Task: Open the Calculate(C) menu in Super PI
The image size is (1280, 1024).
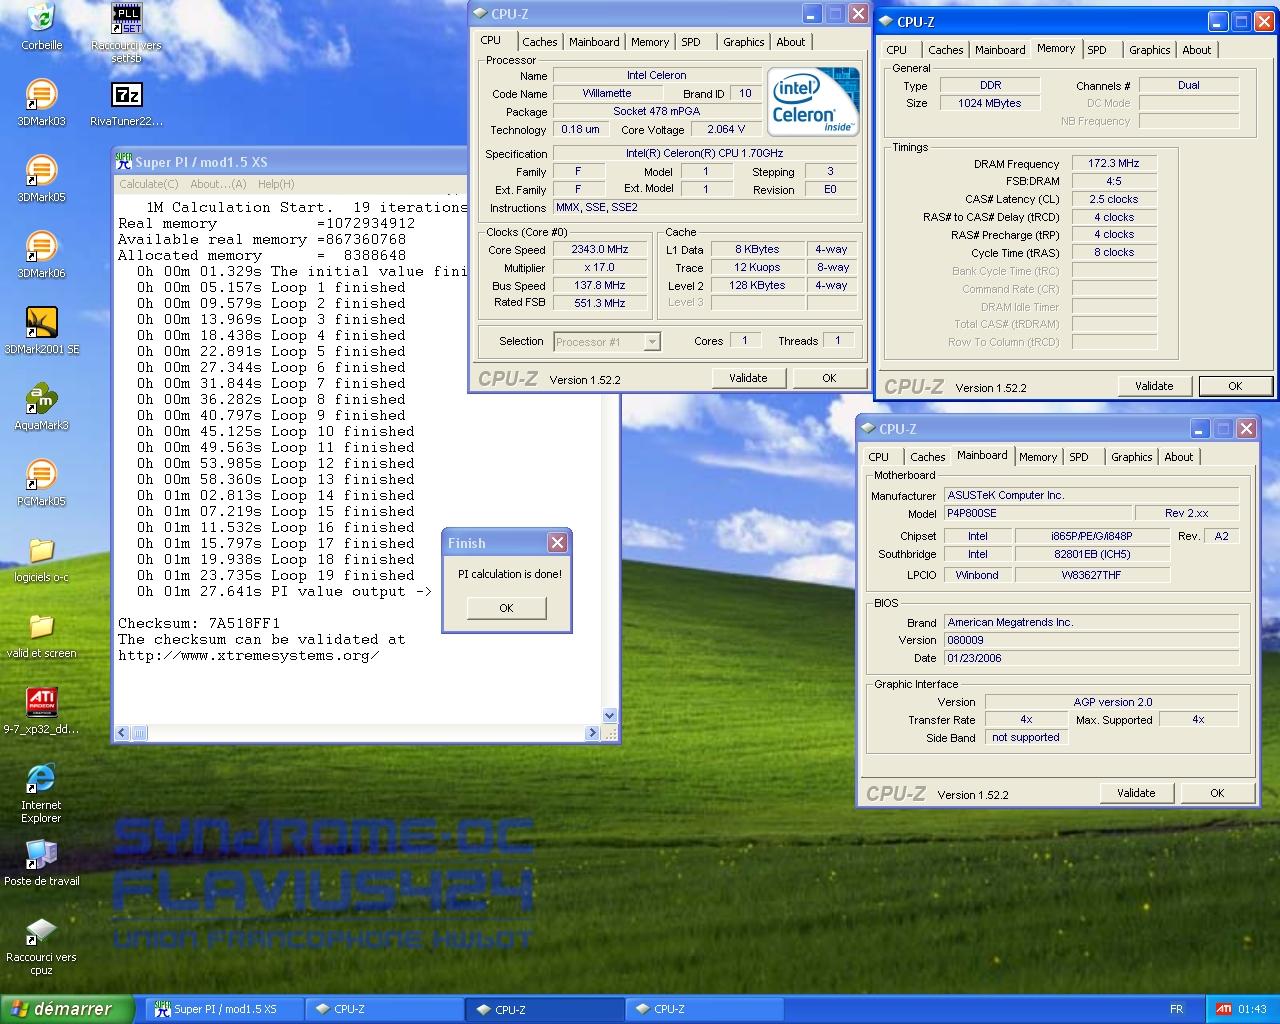Action: pos(149,184)
